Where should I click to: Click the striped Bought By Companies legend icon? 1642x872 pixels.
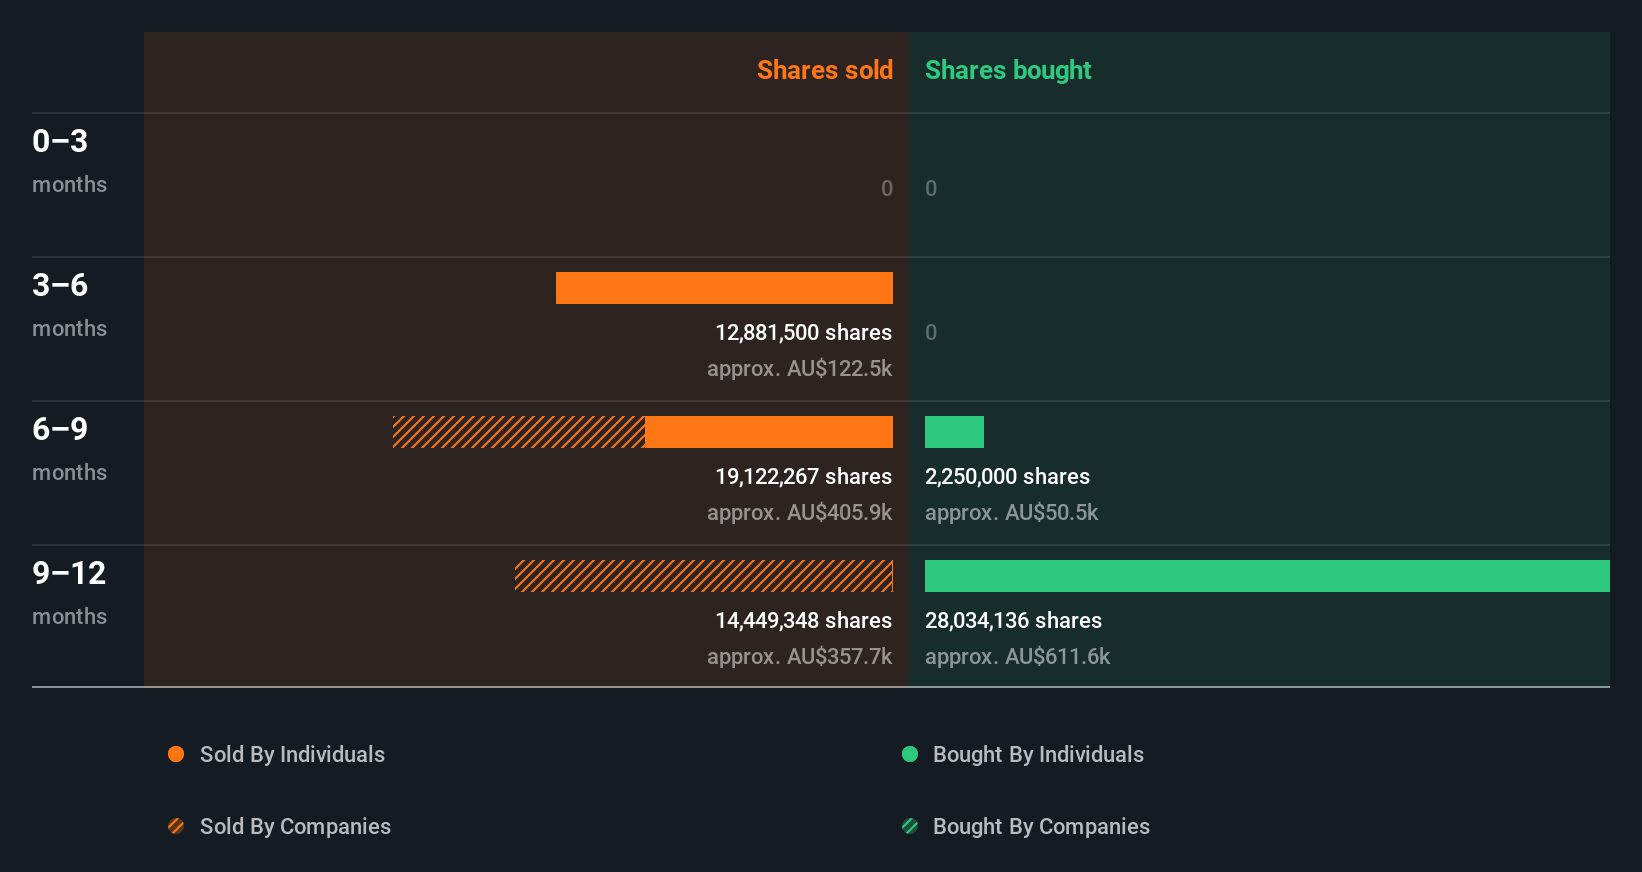[910, 826]
